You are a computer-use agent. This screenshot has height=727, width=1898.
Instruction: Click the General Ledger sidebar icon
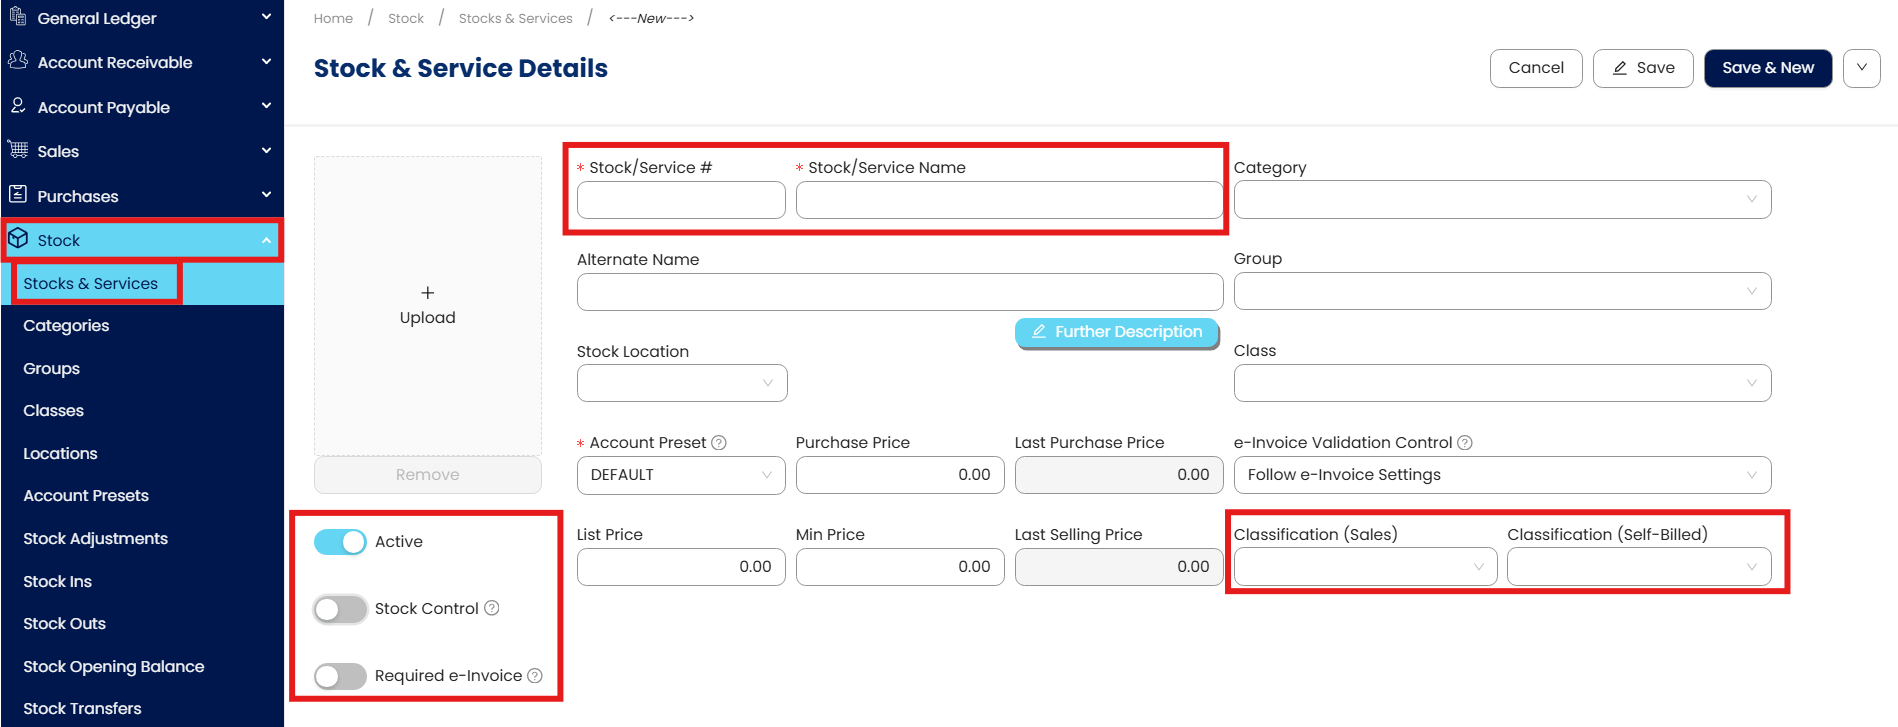pyautogui.click(x=17, y=17)
